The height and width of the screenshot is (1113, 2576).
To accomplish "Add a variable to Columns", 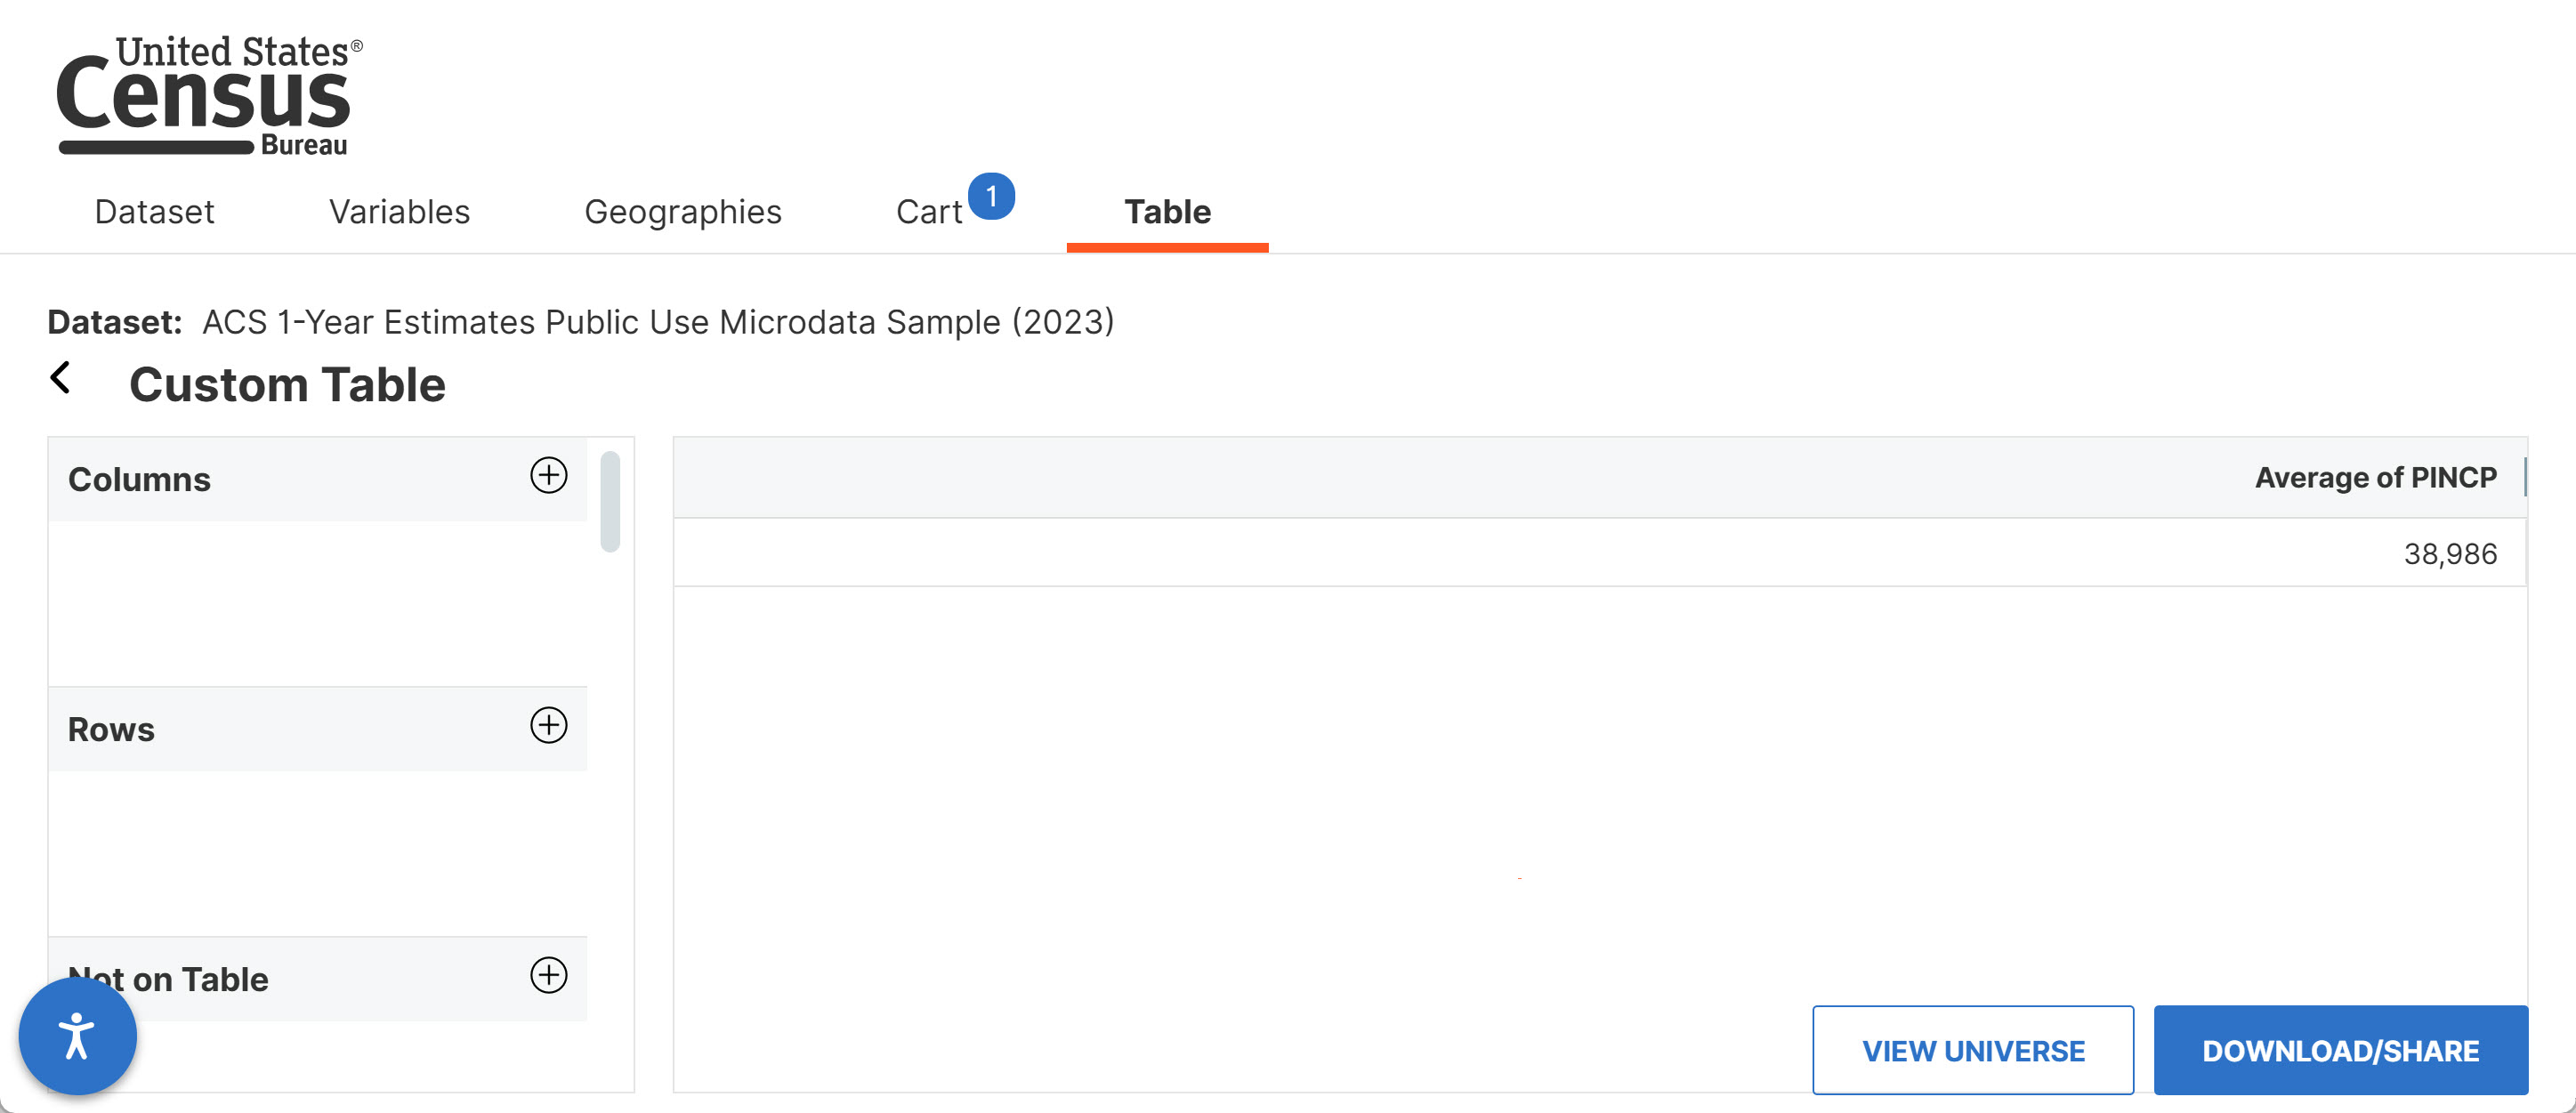I will tap(548, 475).
